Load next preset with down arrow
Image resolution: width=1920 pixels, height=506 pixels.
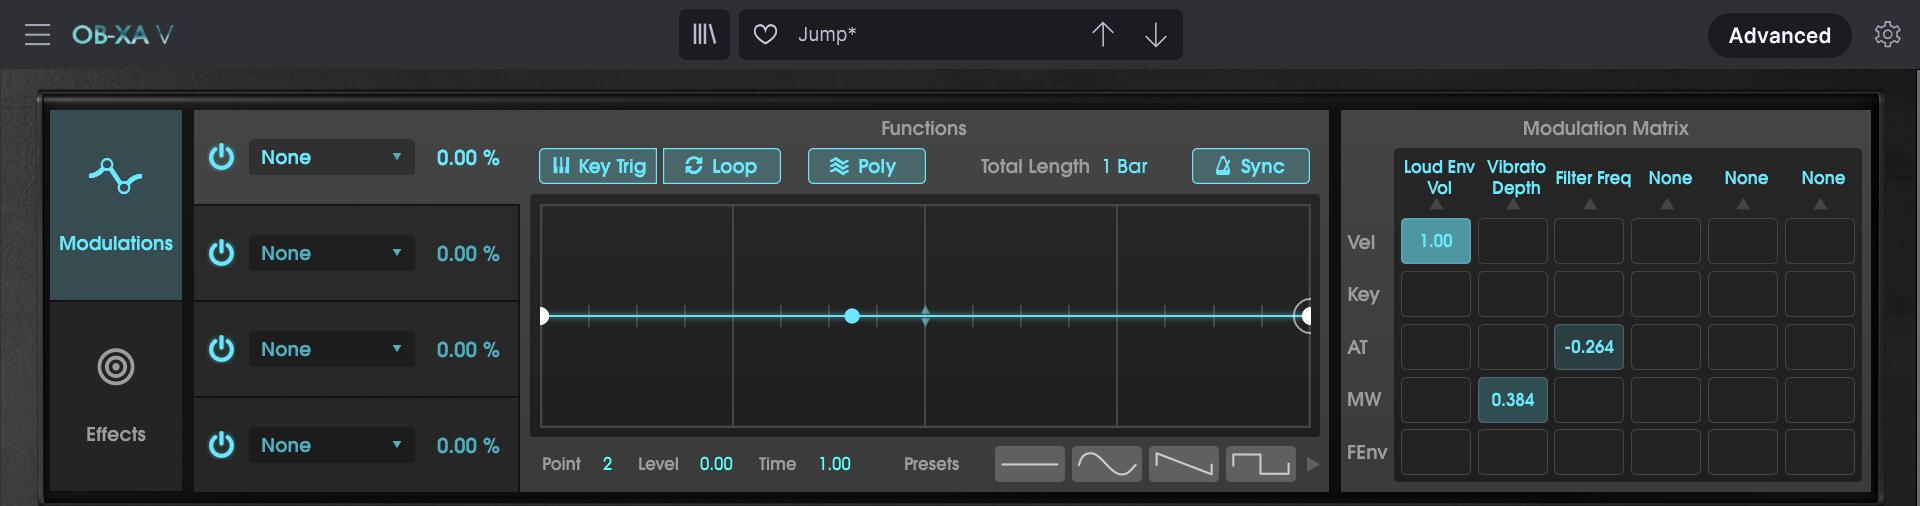click(x=1155, y=35)
